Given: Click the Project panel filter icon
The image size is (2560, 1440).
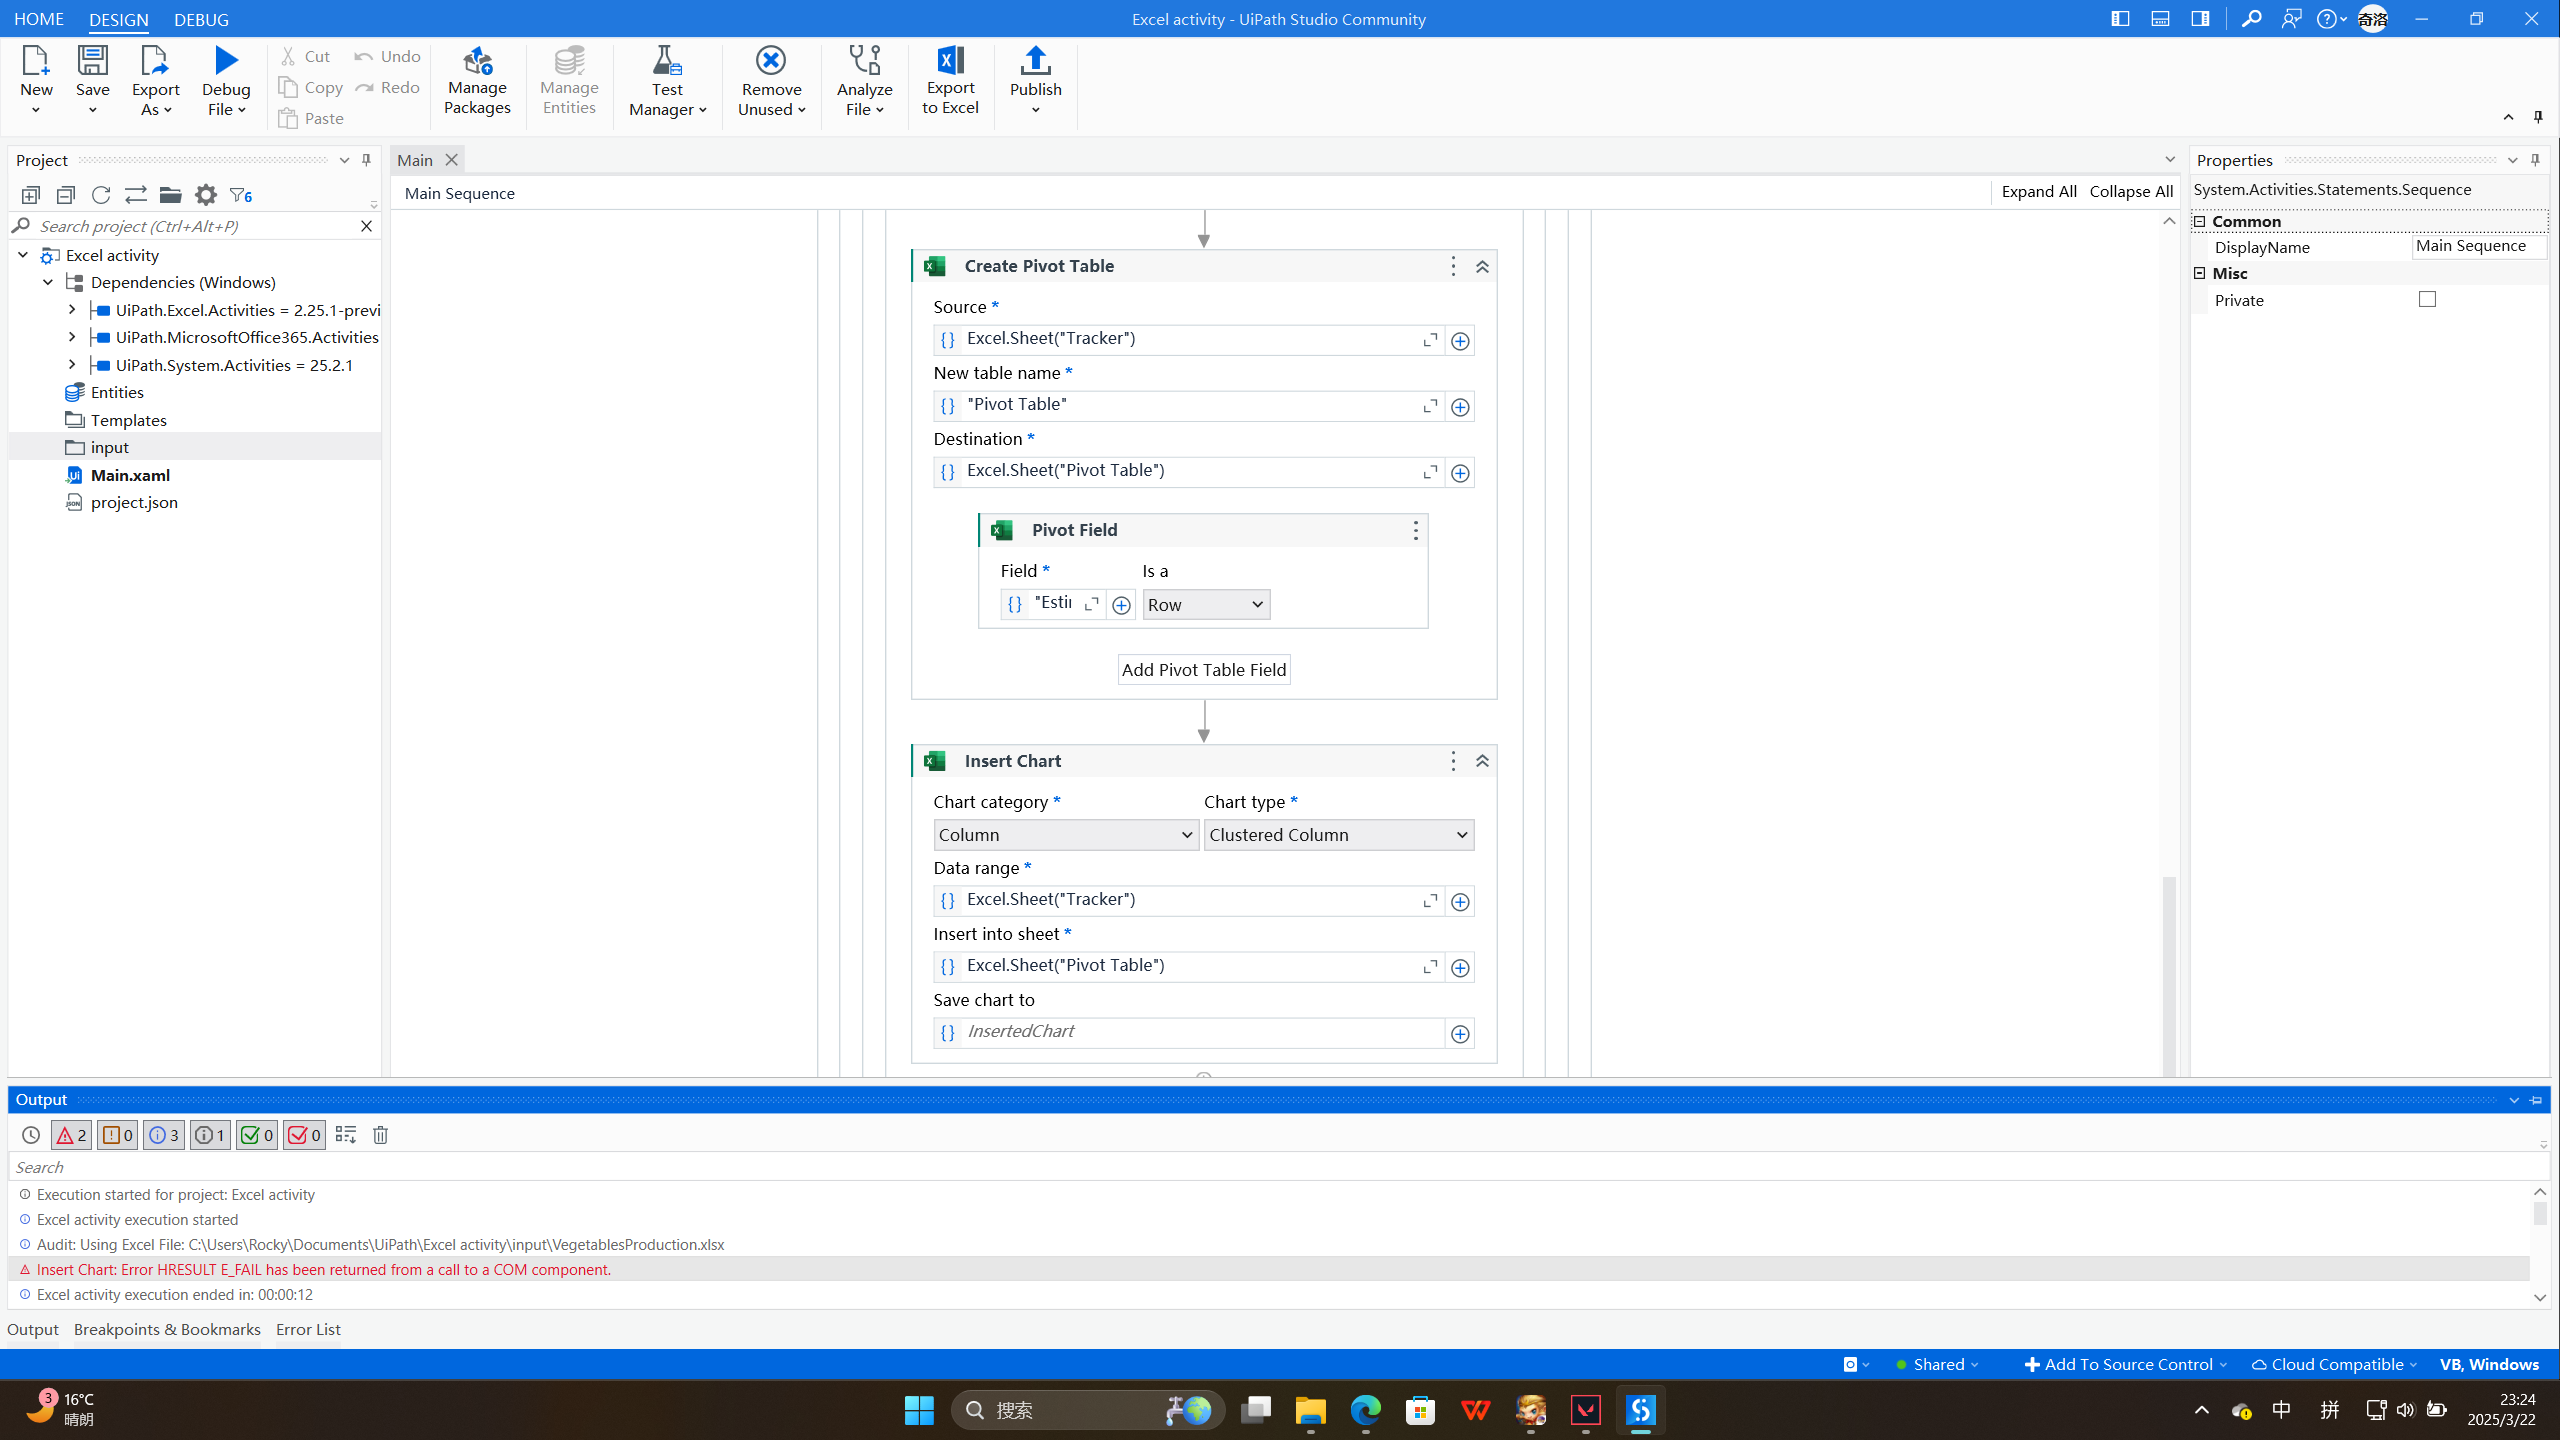Looking at the screenshot, I should tap(241, 195).
